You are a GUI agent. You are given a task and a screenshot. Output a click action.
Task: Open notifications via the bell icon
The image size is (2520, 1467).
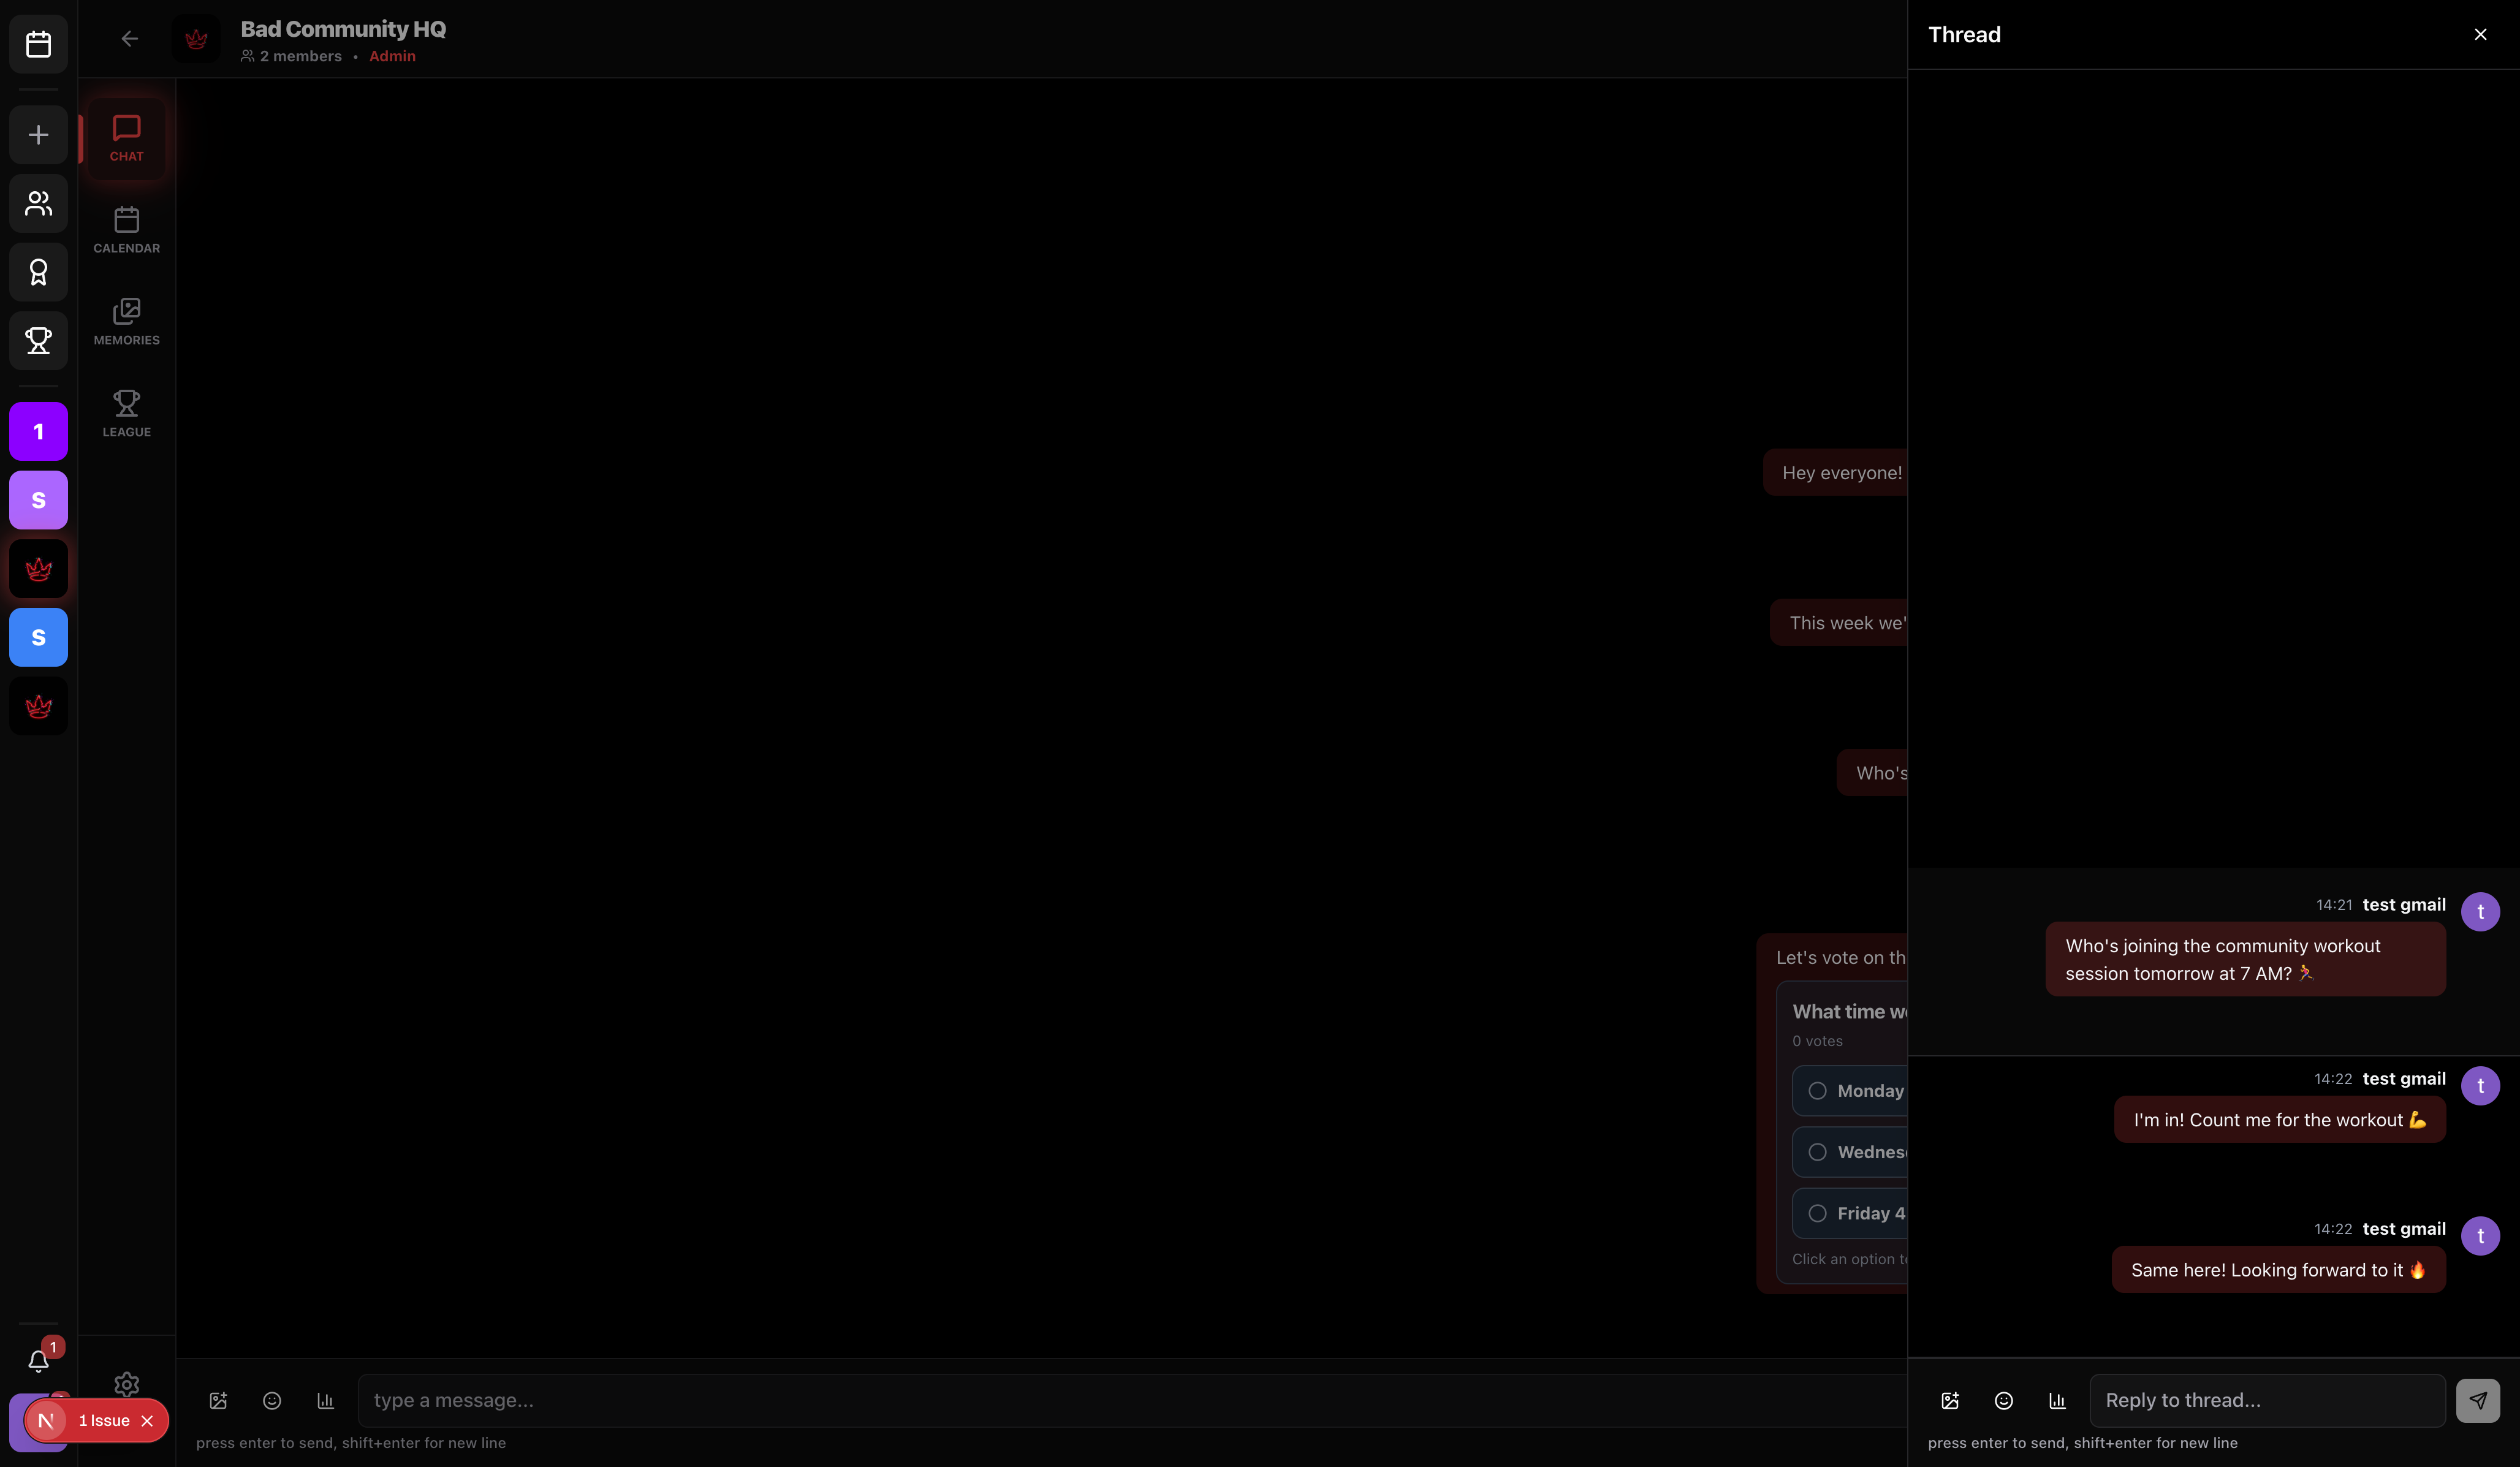pyautogui.click(x=38, y=1362)
